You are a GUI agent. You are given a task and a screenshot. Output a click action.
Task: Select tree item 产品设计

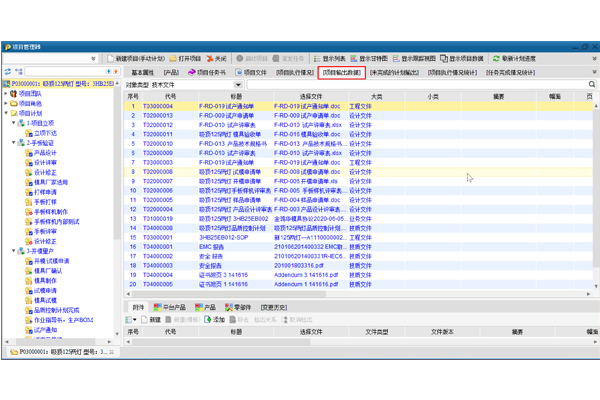coord(45,153)
